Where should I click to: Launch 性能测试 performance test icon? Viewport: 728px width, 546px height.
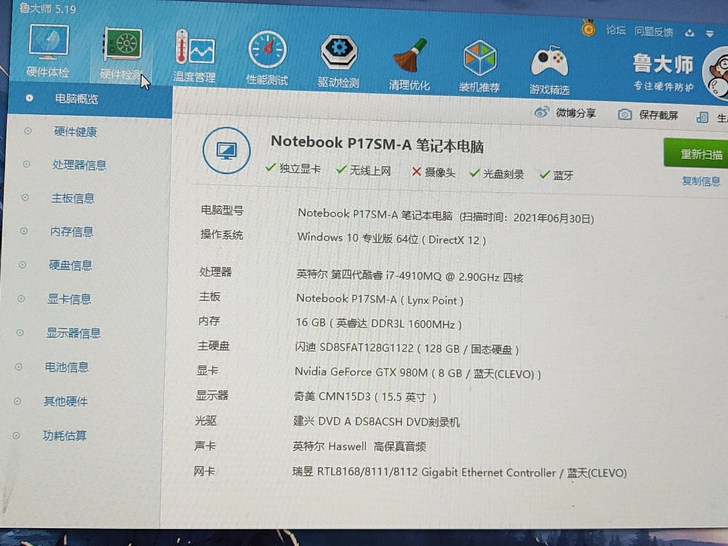coord(267,50)
